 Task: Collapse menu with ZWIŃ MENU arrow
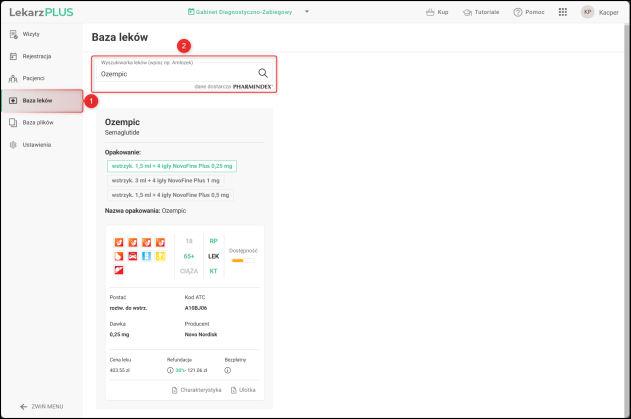41,407
